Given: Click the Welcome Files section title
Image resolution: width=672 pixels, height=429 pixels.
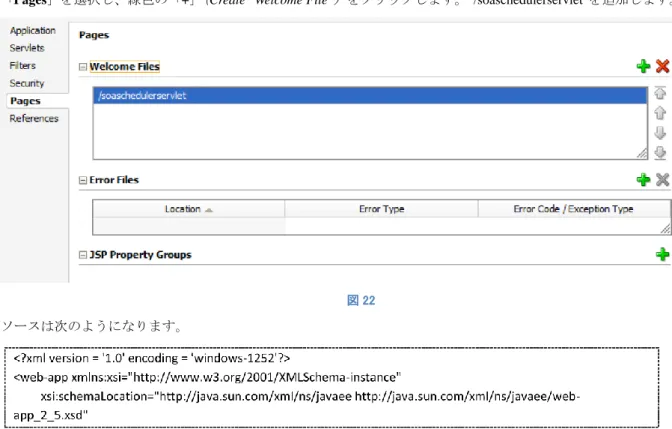Looking at the screenshot, I should (125, 66).
